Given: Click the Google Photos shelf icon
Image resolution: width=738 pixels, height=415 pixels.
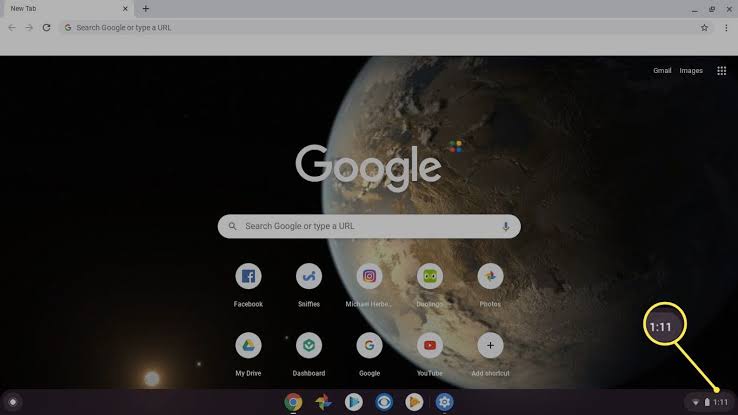Looking at the screenshot, I should [323, 402].
